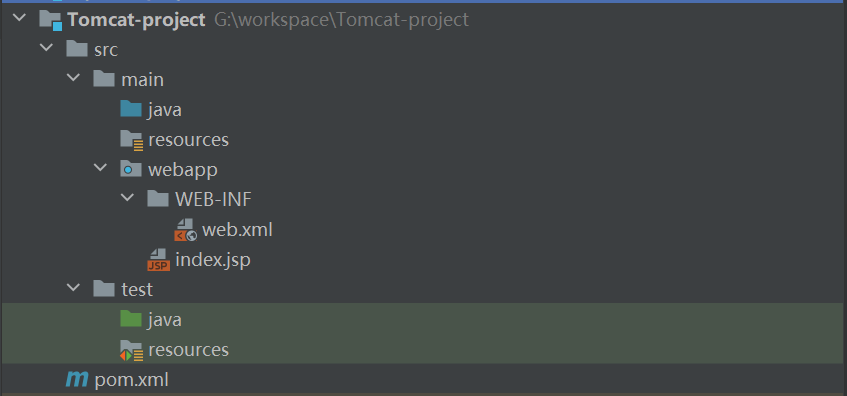Click the web.xml descriptor file icon

point(185,230)
